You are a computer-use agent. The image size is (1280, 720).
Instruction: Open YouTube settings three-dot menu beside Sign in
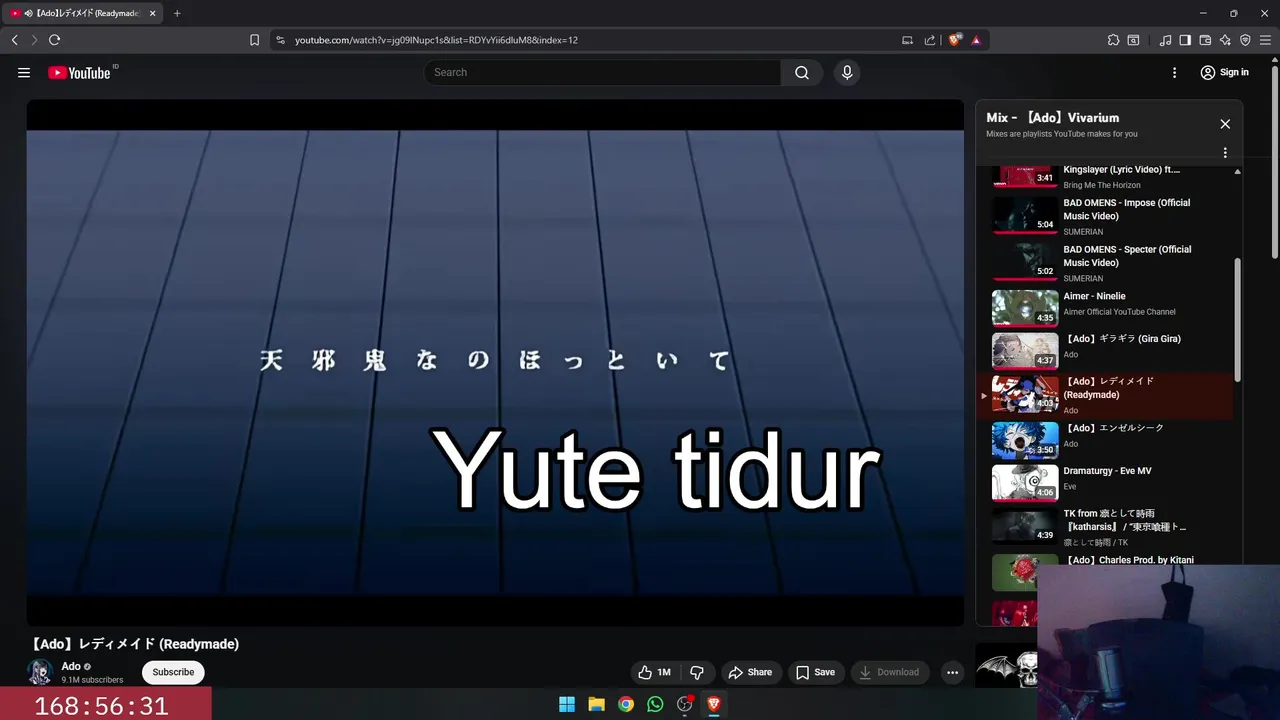pyautogui.click(x=1175, y=72)
